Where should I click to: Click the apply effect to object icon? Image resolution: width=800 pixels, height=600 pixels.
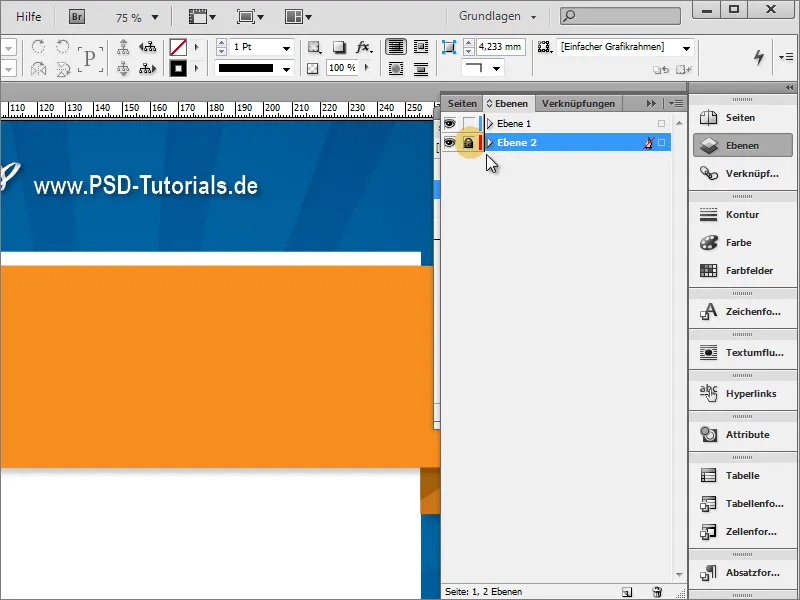coord(314,47)
